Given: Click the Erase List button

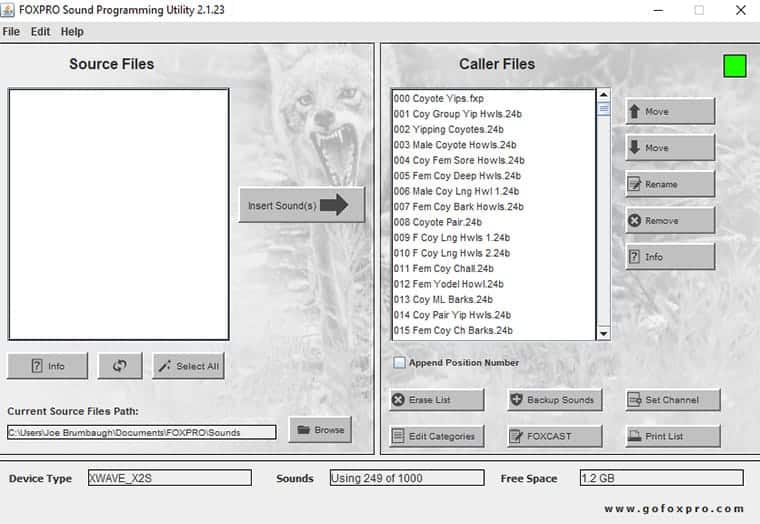Looking at the screenshot, I should [436, 400].
